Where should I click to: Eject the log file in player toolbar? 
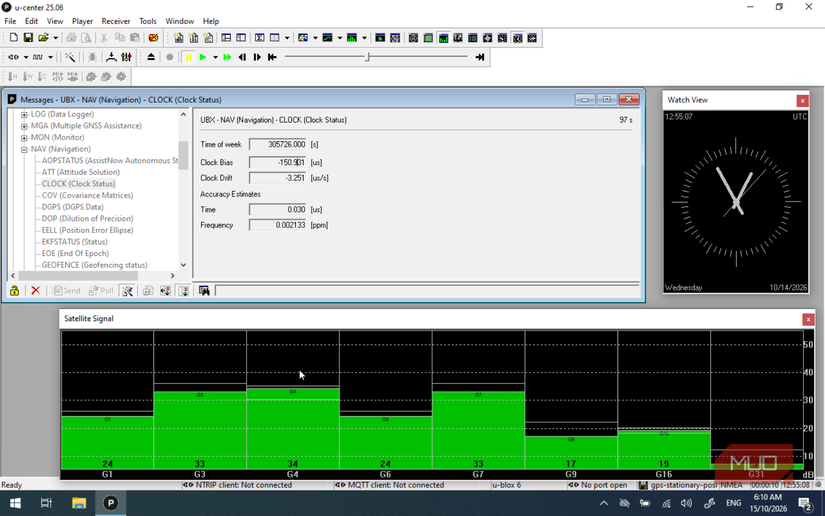(151, 57)
